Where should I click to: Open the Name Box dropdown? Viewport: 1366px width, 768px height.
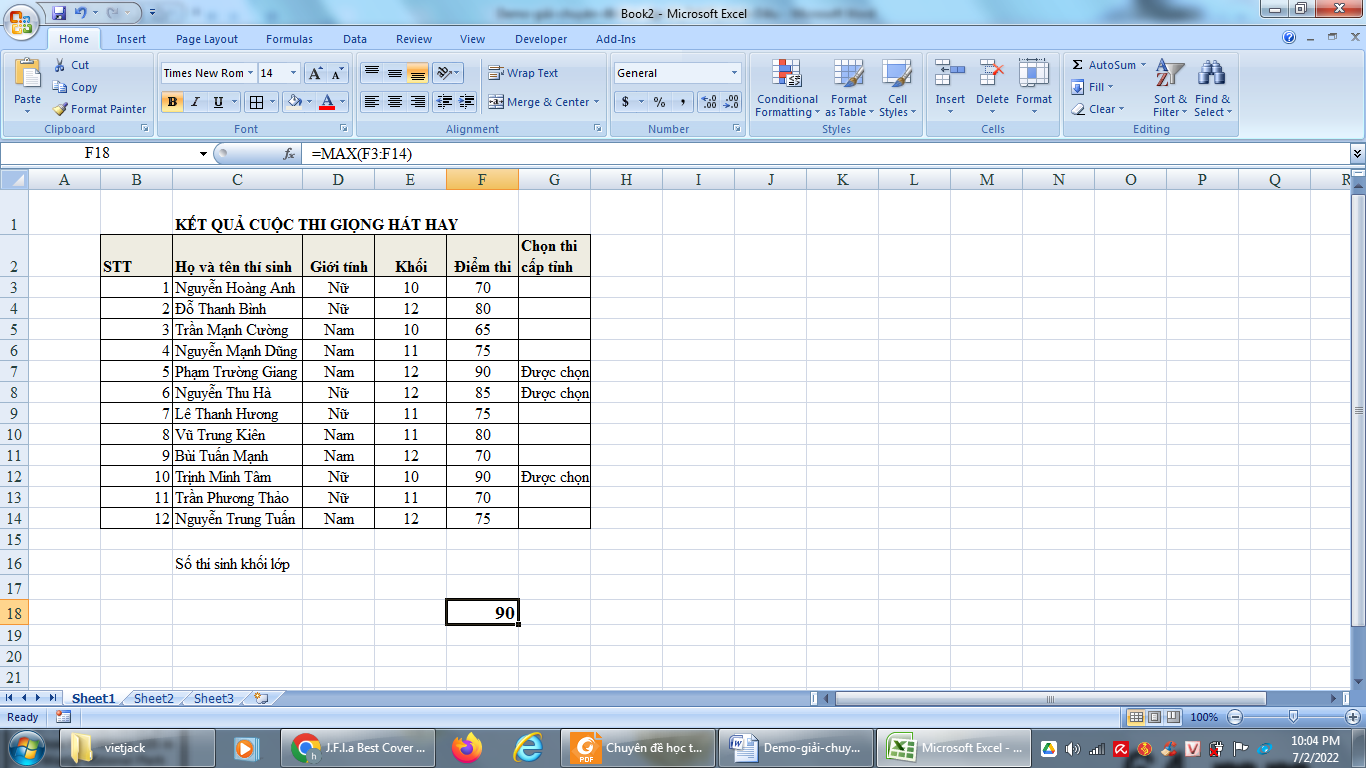pyautogui.click(x=204, y=154)
